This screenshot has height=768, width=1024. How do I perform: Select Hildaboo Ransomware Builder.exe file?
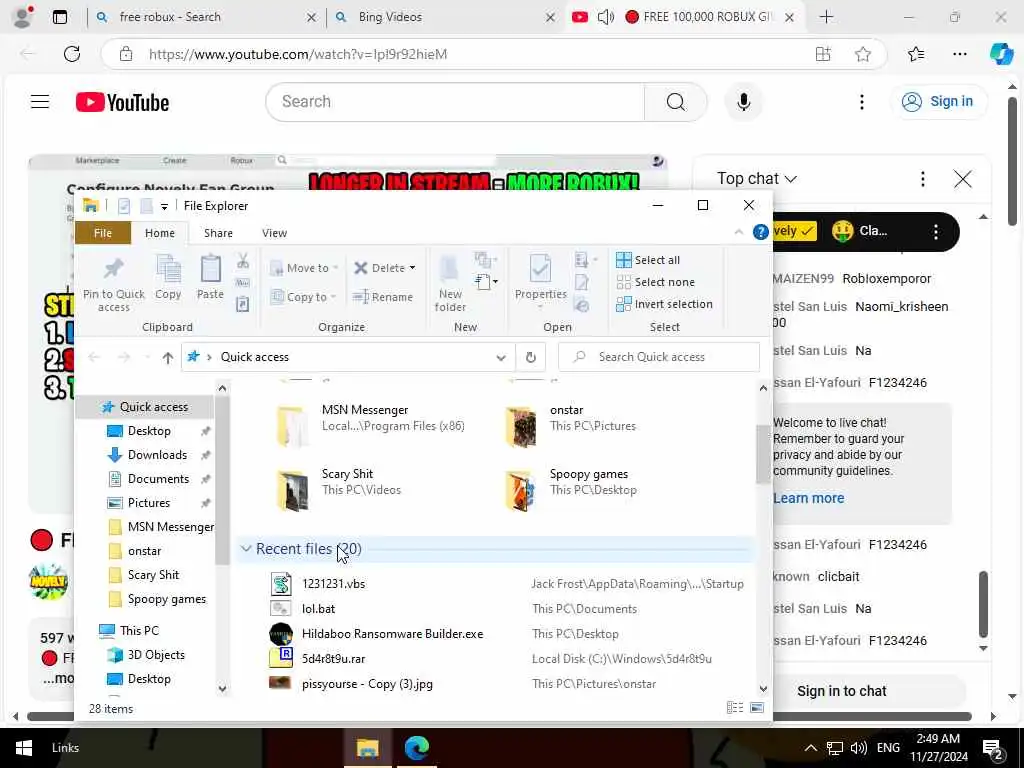pyautogui.click(x=392, y=633)
